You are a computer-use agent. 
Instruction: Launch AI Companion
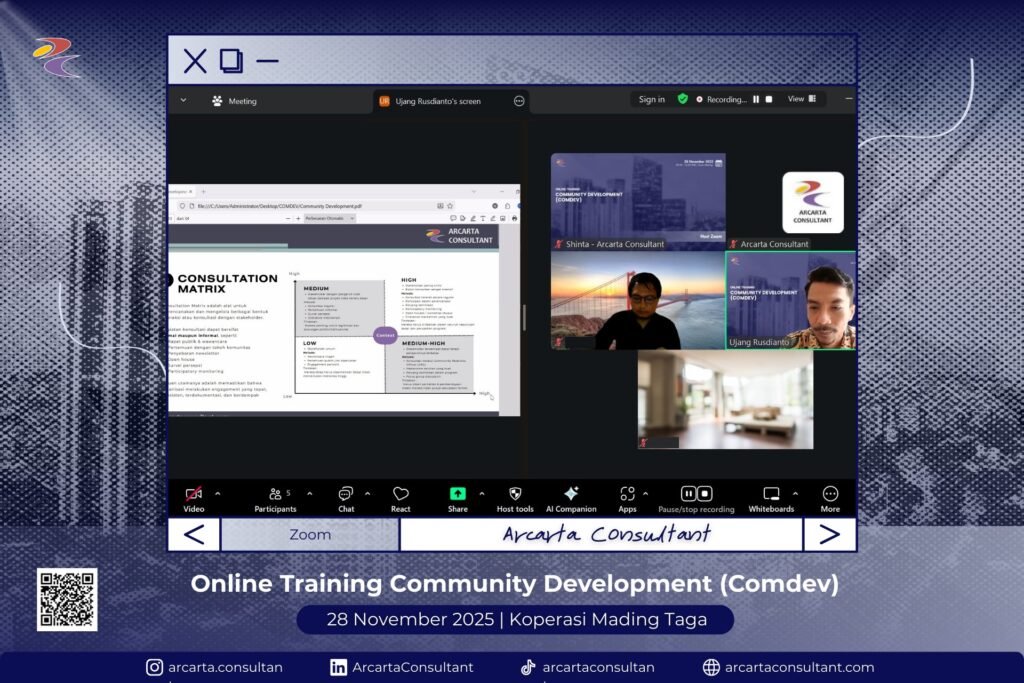pyautogui.click(x=571, y=494)
